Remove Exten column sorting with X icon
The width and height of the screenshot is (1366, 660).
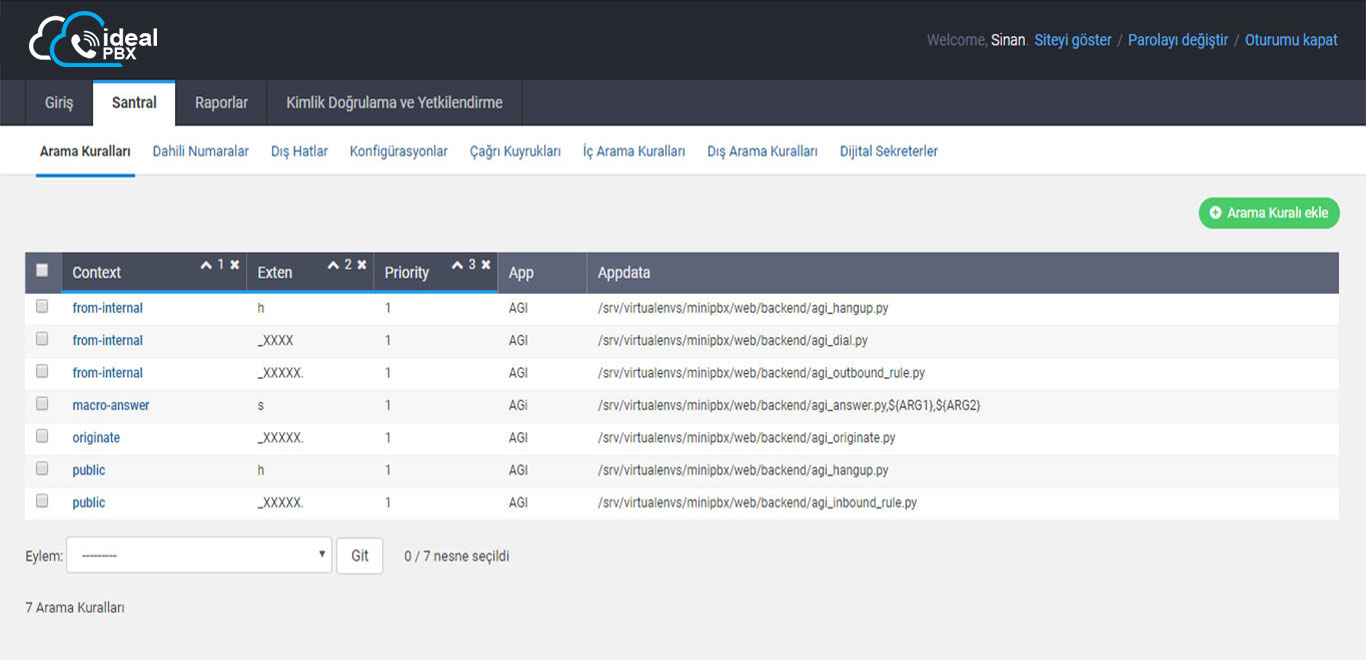(361, 265)
